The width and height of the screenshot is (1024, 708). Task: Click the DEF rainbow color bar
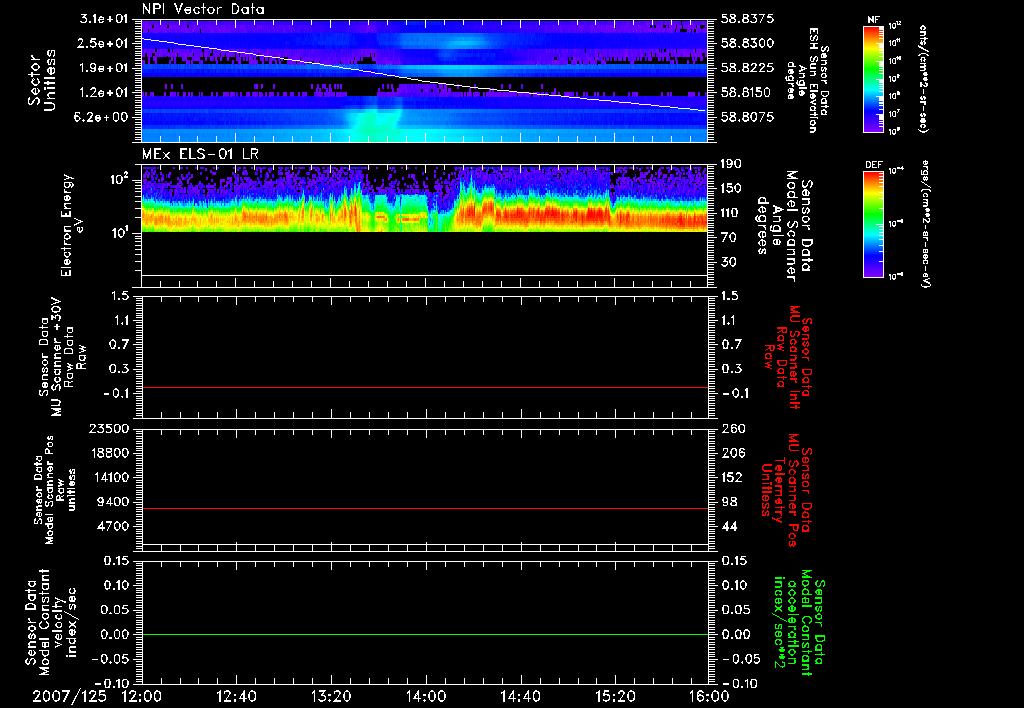tap(873, 225)
